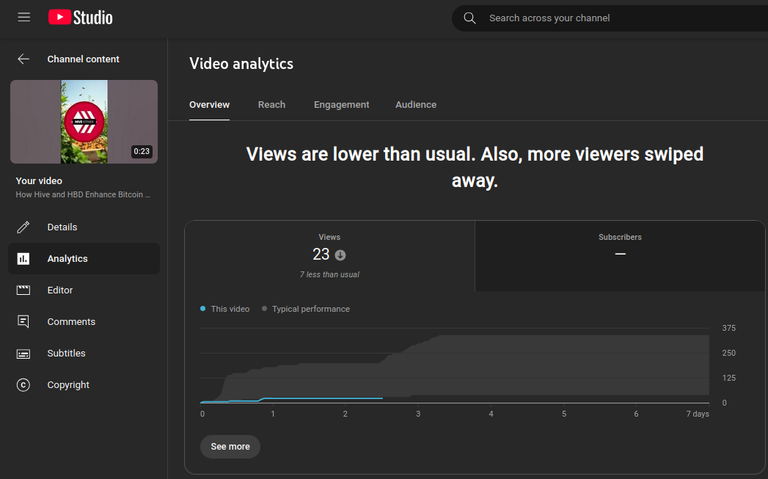Open the hamburger navigation menu
Screen dimensions: 768x479
24,18
